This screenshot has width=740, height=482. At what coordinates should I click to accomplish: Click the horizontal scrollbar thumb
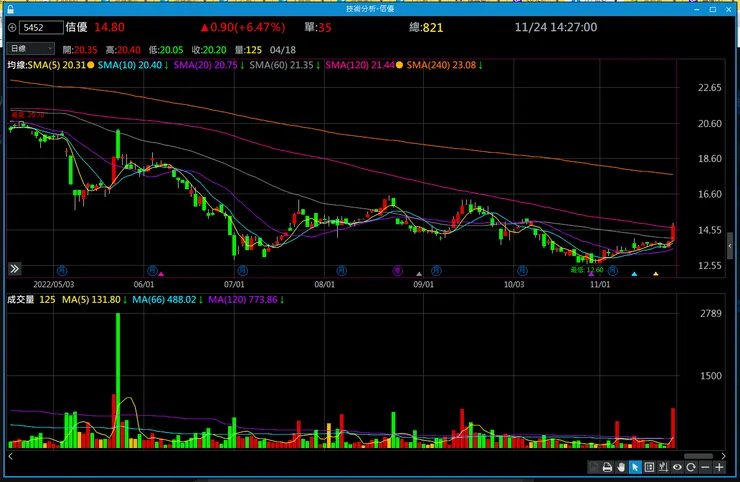point(698,456)
